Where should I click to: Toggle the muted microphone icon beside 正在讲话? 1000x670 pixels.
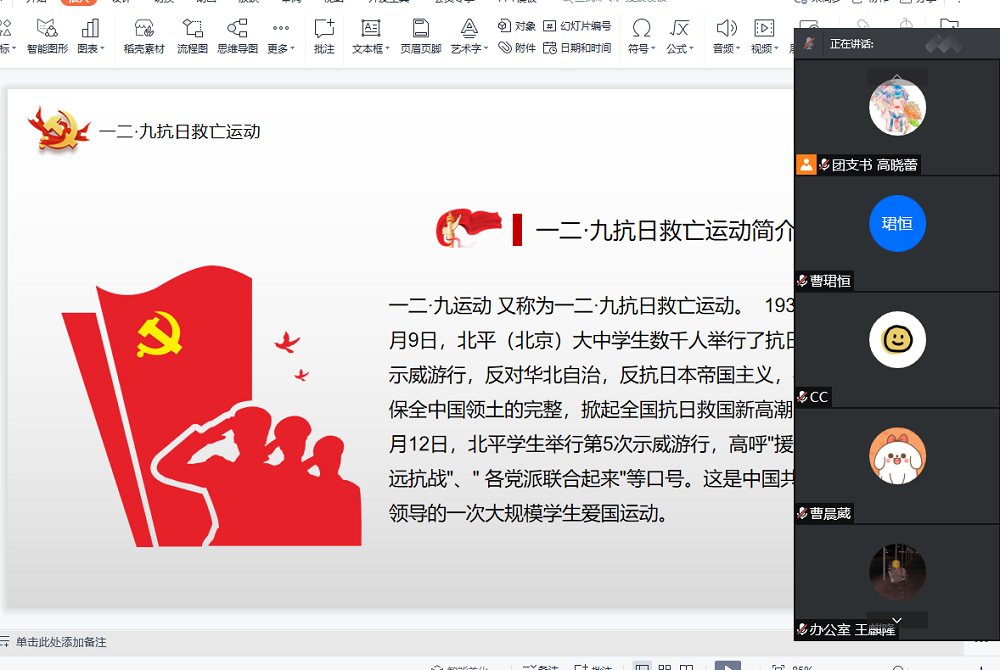pos(809,44)
